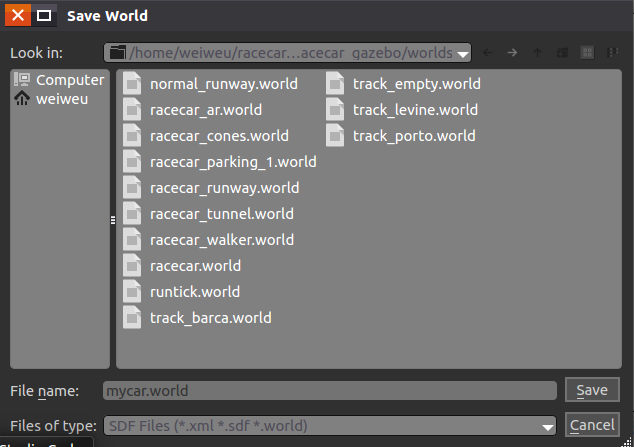Click file icon of track_levine.world
Screen dimensions: 634x447
point(335,110)
